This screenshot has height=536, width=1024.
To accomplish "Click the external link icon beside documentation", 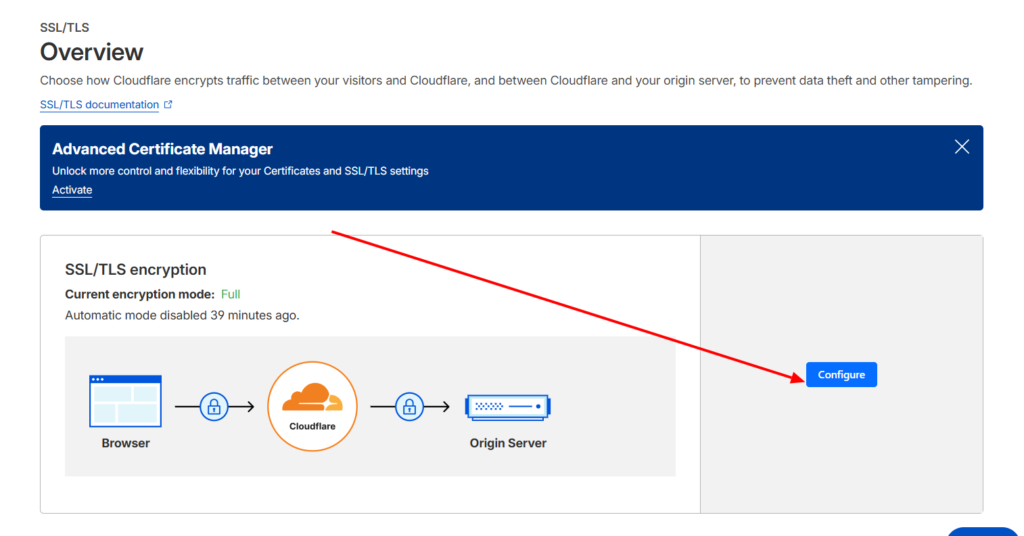I will 168,105.
